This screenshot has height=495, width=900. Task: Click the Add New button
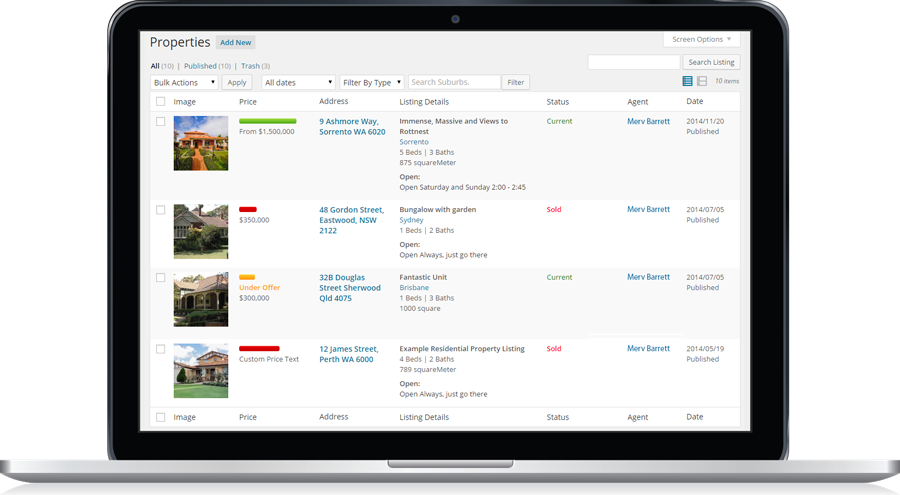pos(235,42)
